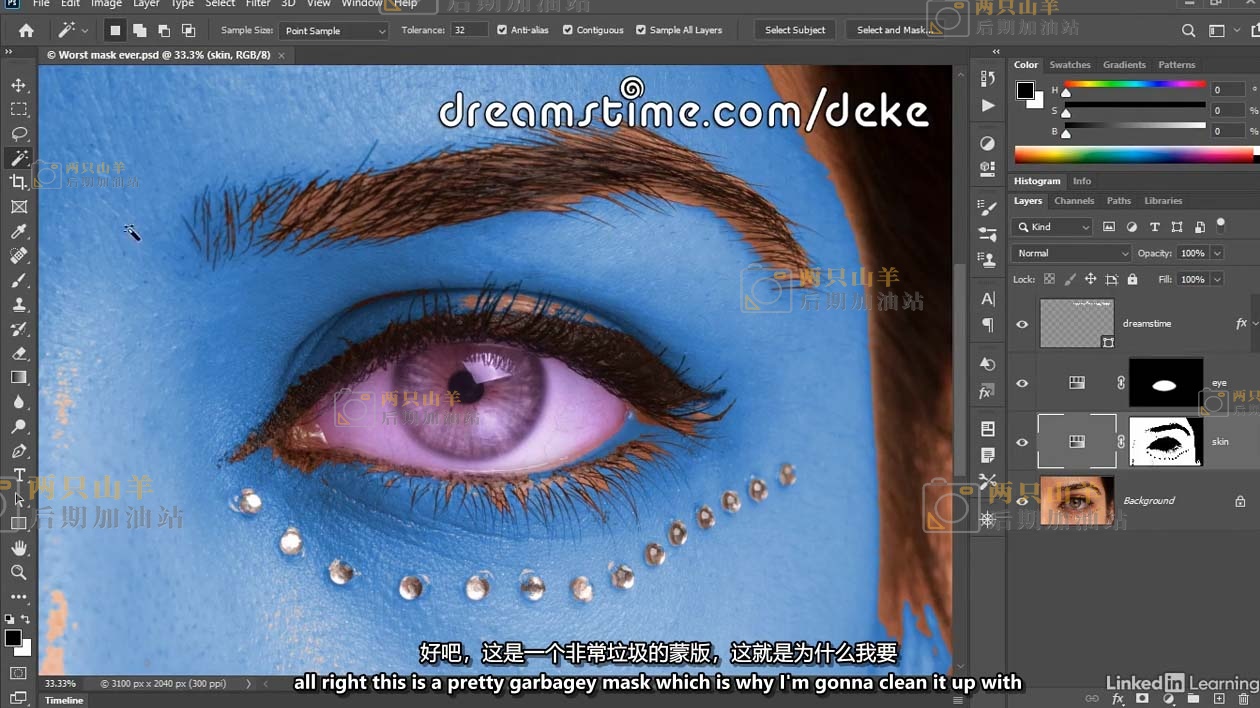This screenshot has width=1260, height=708.
Task: Select the Zoom tool
Action: pyautogui.click(x=18, y=572)
